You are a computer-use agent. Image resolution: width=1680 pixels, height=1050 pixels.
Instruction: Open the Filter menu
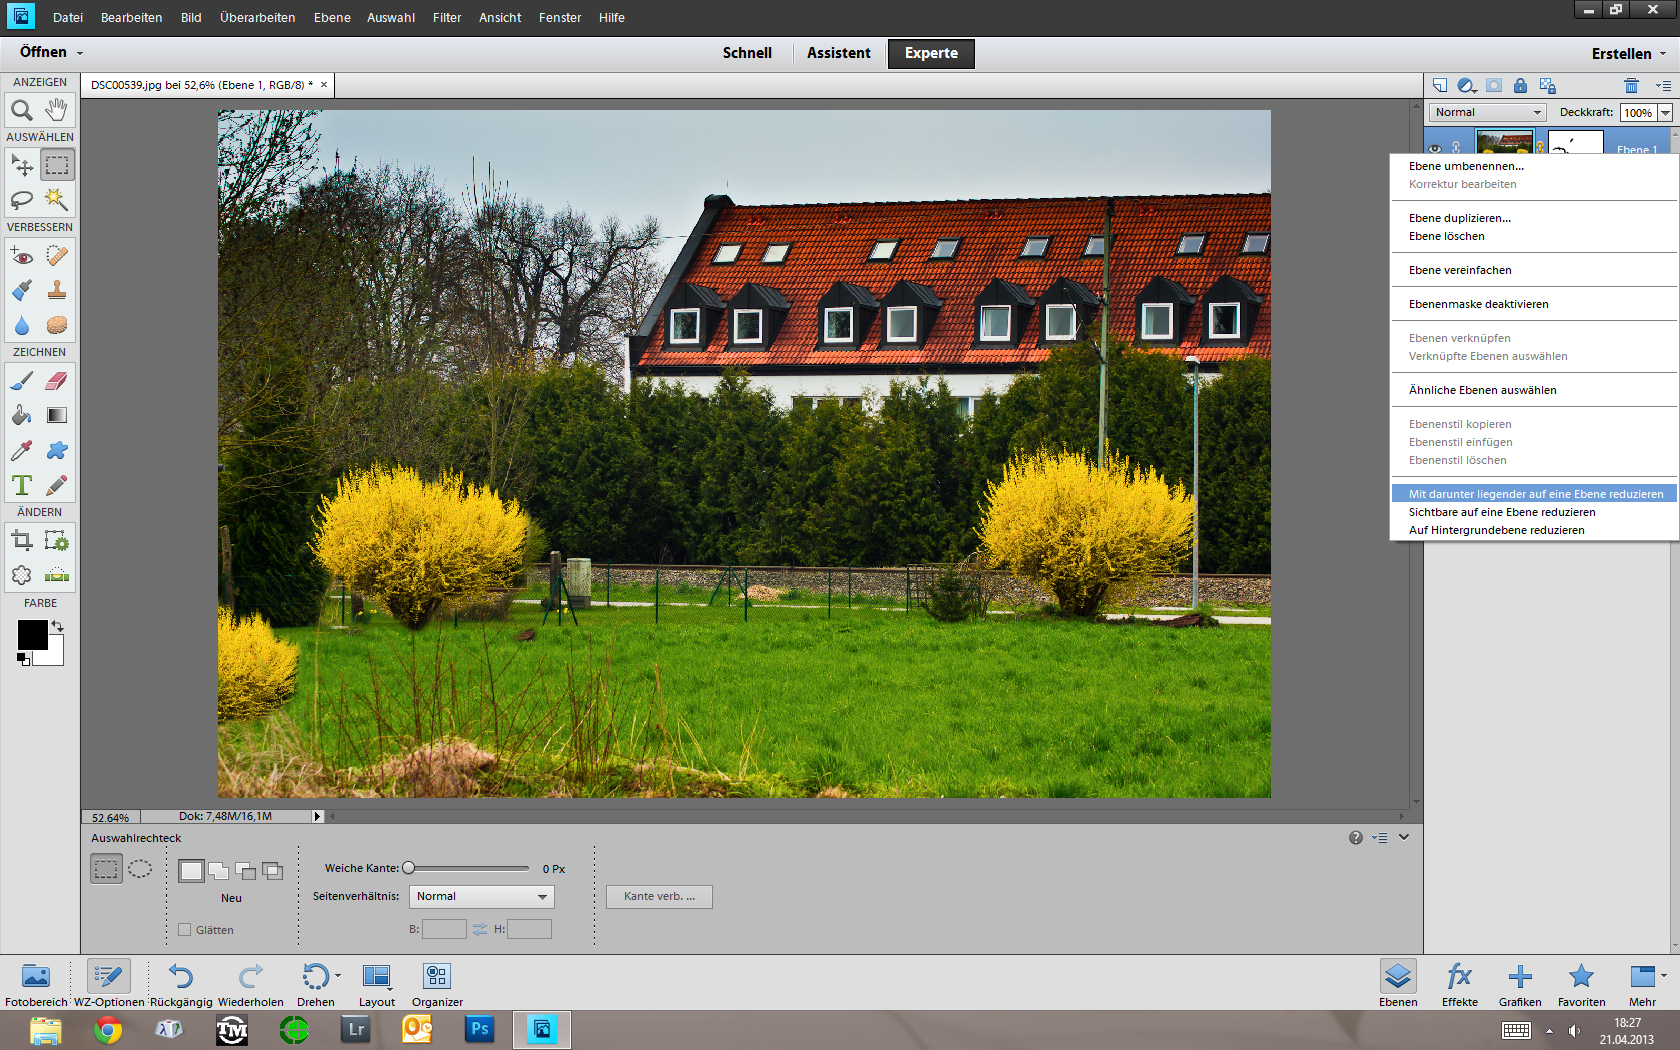pos(447,18)
